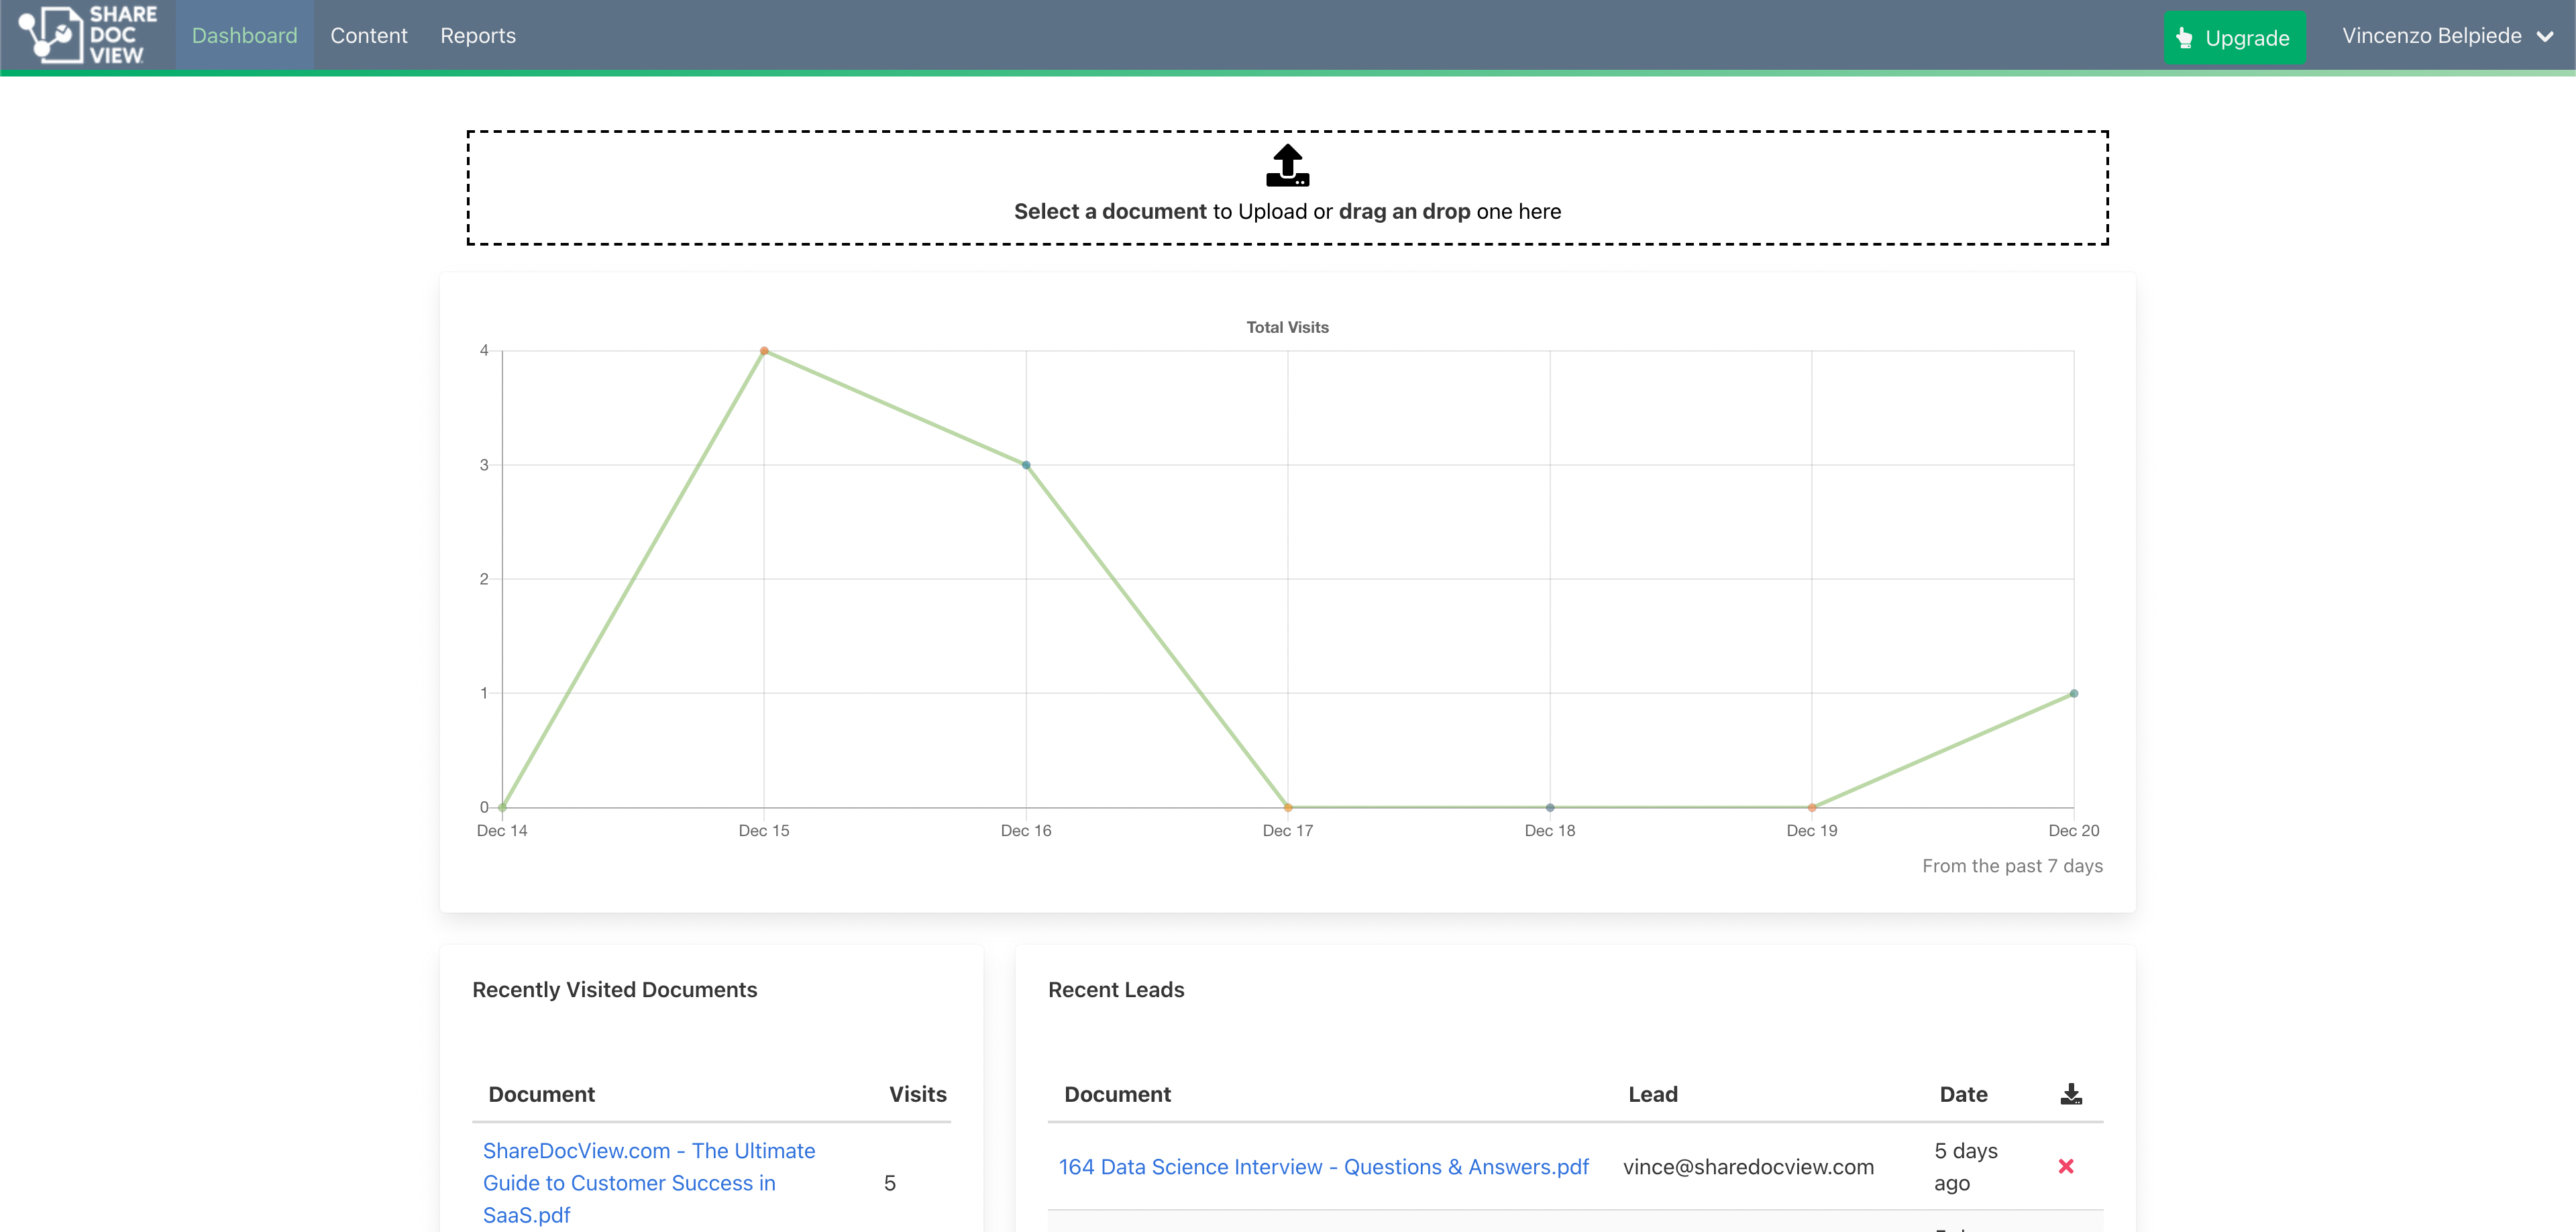Click the download leads icon in Recent Leads header
Viewport: 2576px width, 1232px height.
(x=2070, y=1093)
